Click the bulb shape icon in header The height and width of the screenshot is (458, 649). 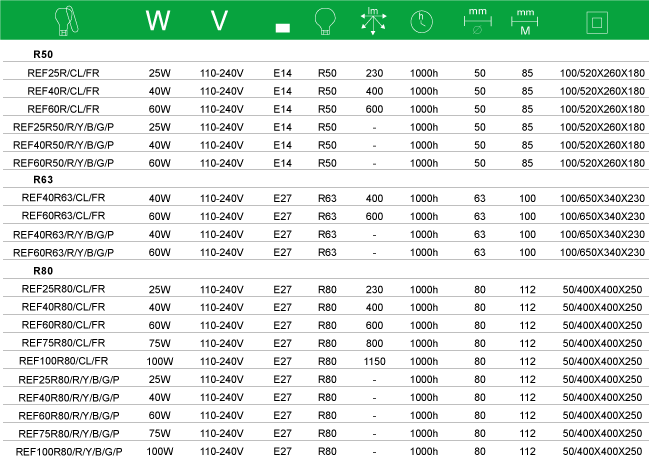point(327,20)
